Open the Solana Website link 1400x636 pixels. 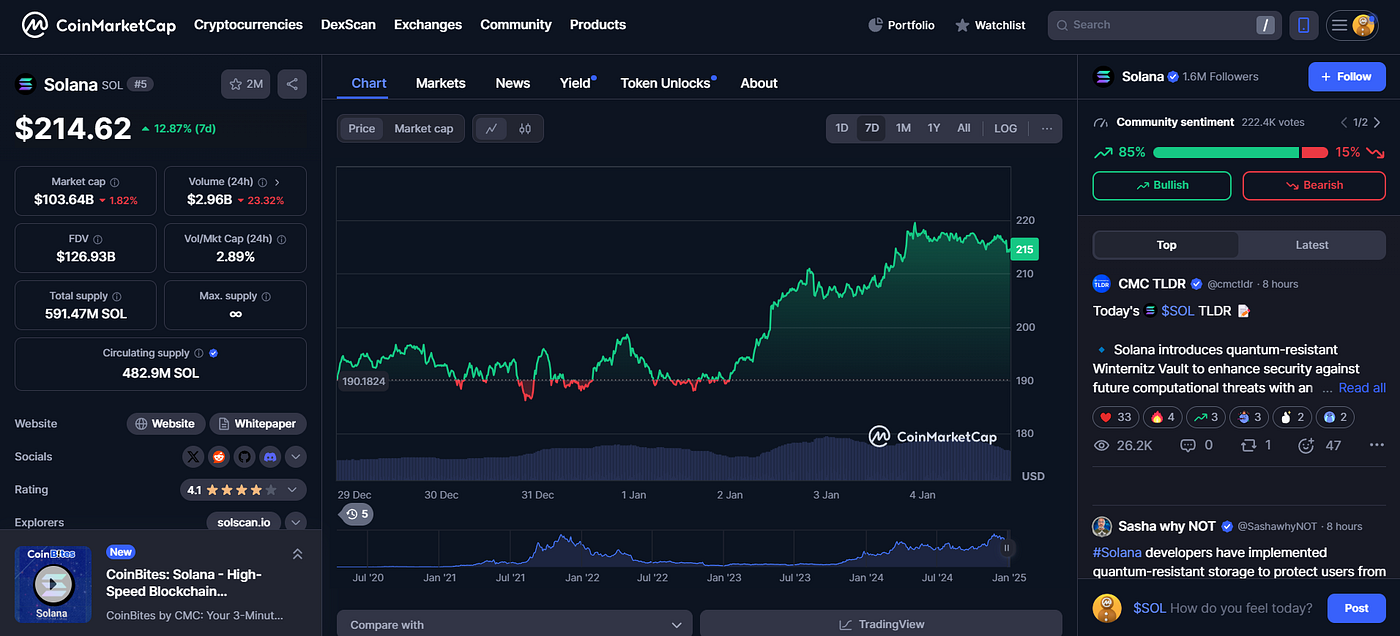[x=165, y=424]
